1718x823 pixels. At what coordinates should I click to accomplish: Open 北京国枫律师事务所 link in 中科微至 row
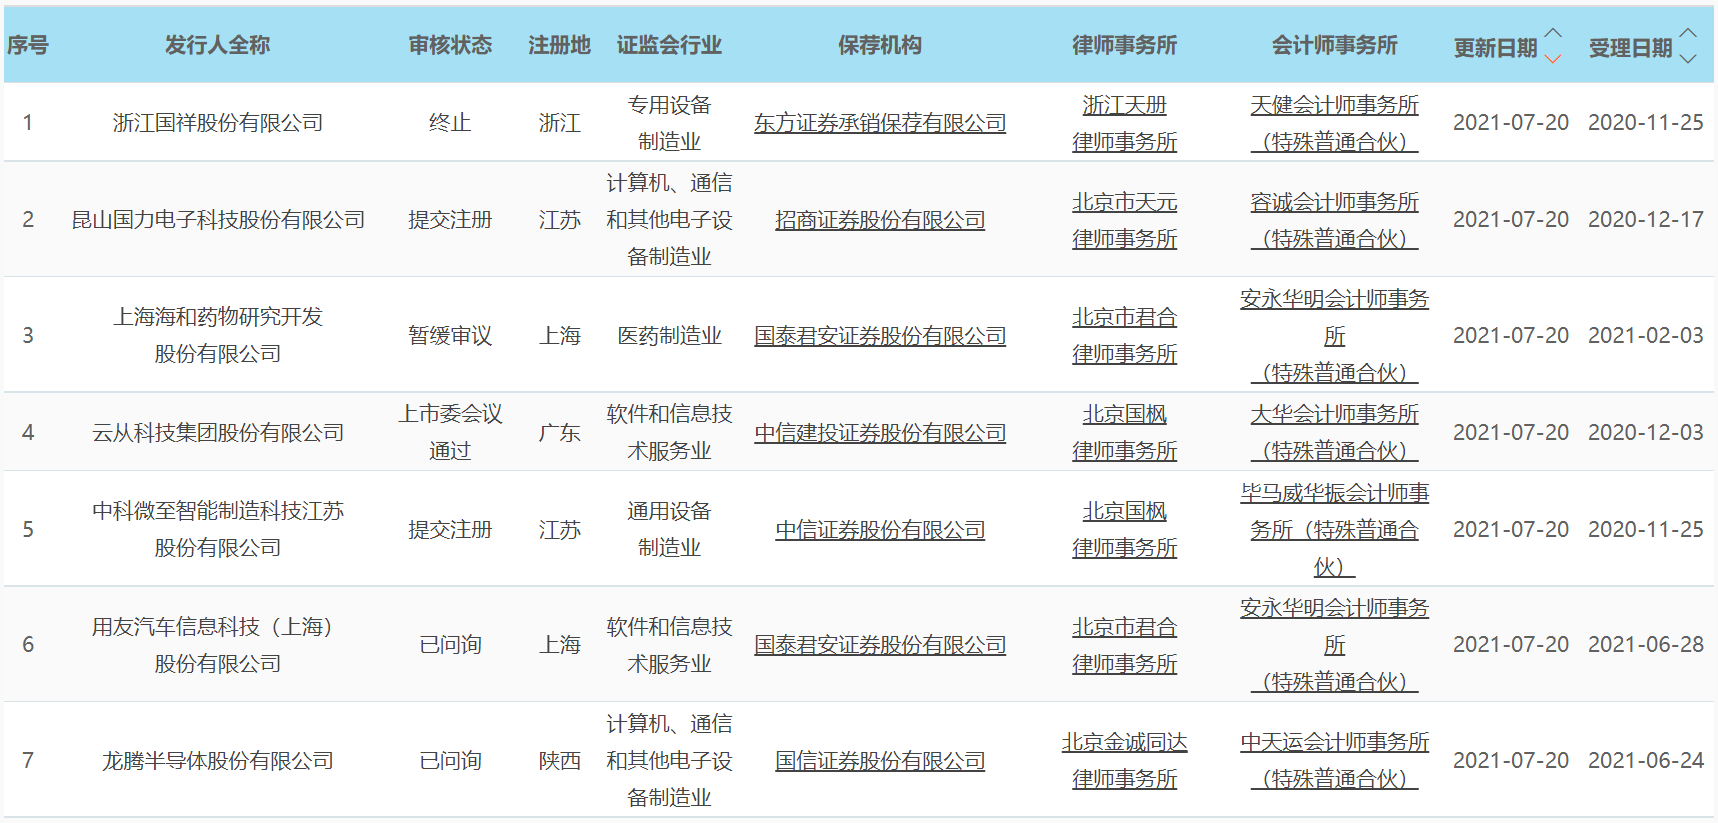coord(1124,530)
